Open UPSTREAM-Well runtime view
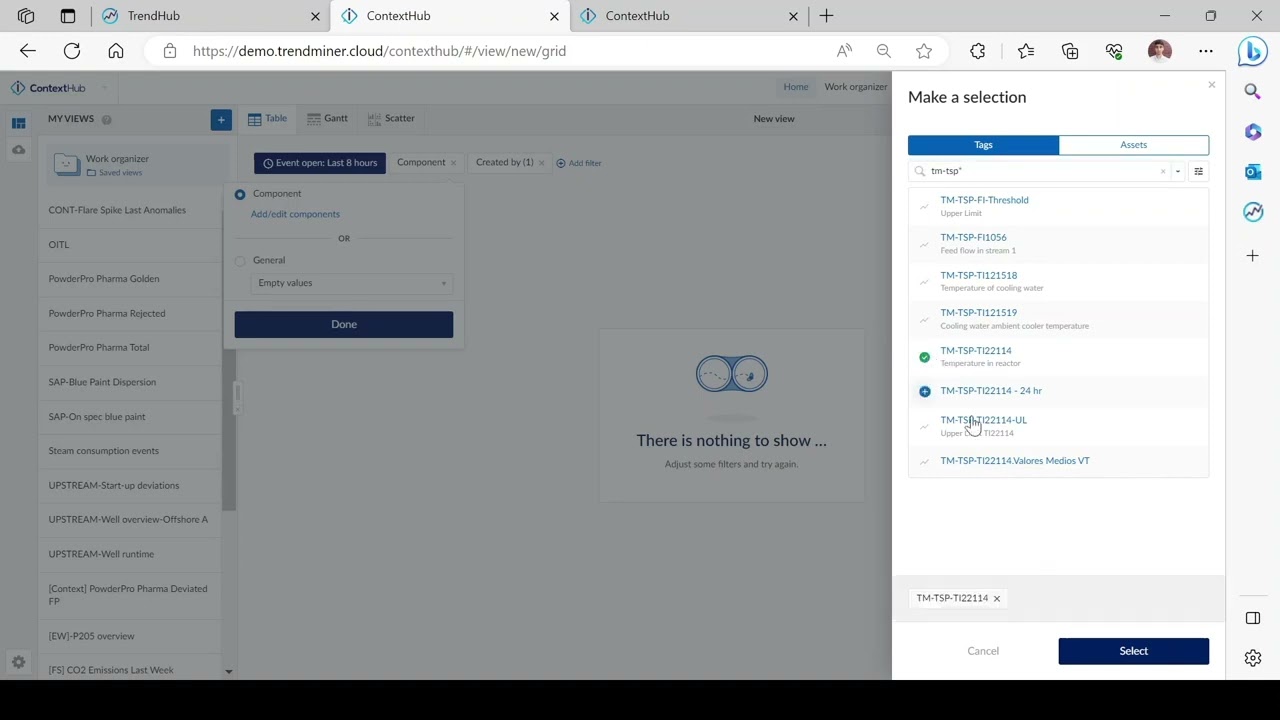The width and height of the screenshot is (1280, 720). click(101, 554)
